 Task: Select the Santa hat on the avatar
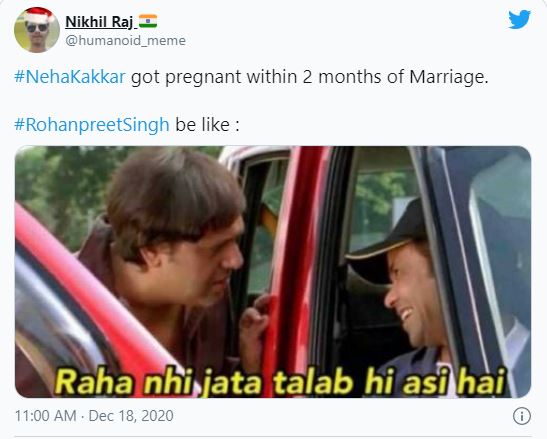(x=38, y=15)
